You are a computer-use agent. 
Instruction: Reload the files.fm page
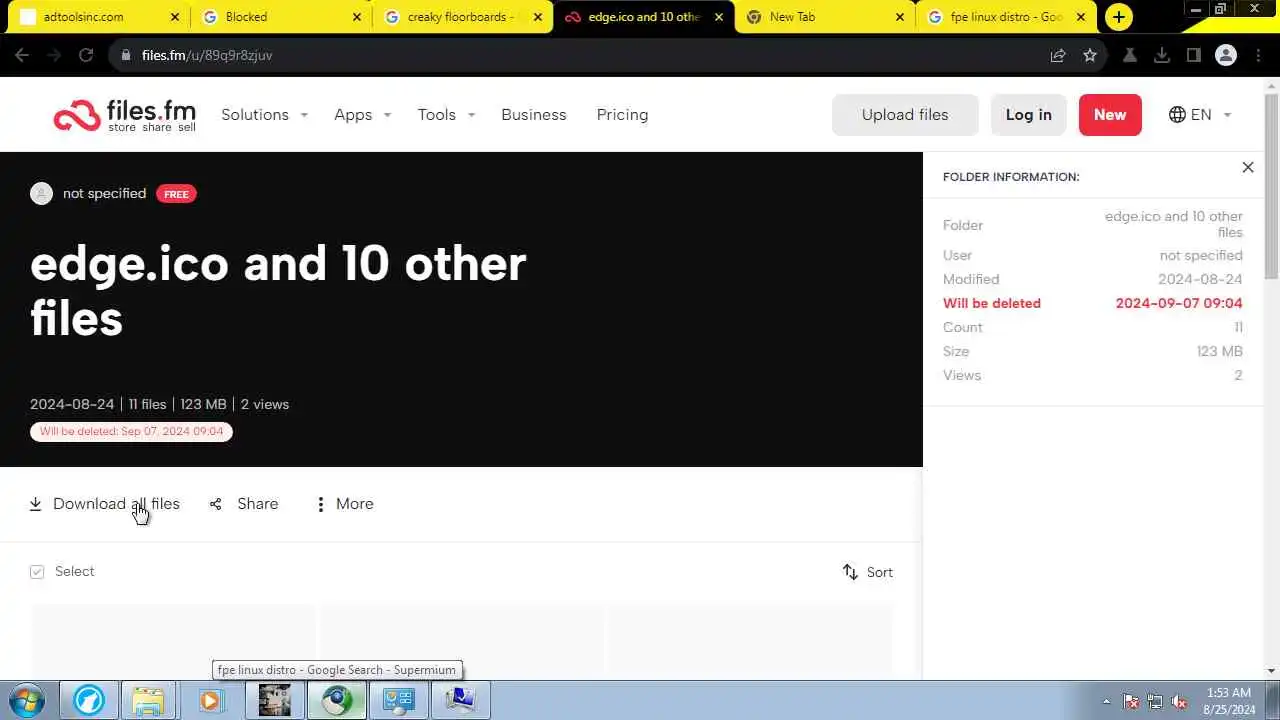pos(86,55)
